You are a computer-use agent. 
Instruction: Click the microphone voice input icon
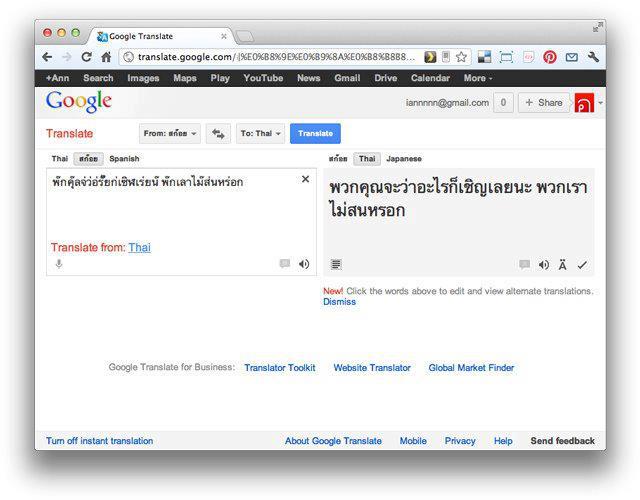pyautogui.click(x=59, y=264)
